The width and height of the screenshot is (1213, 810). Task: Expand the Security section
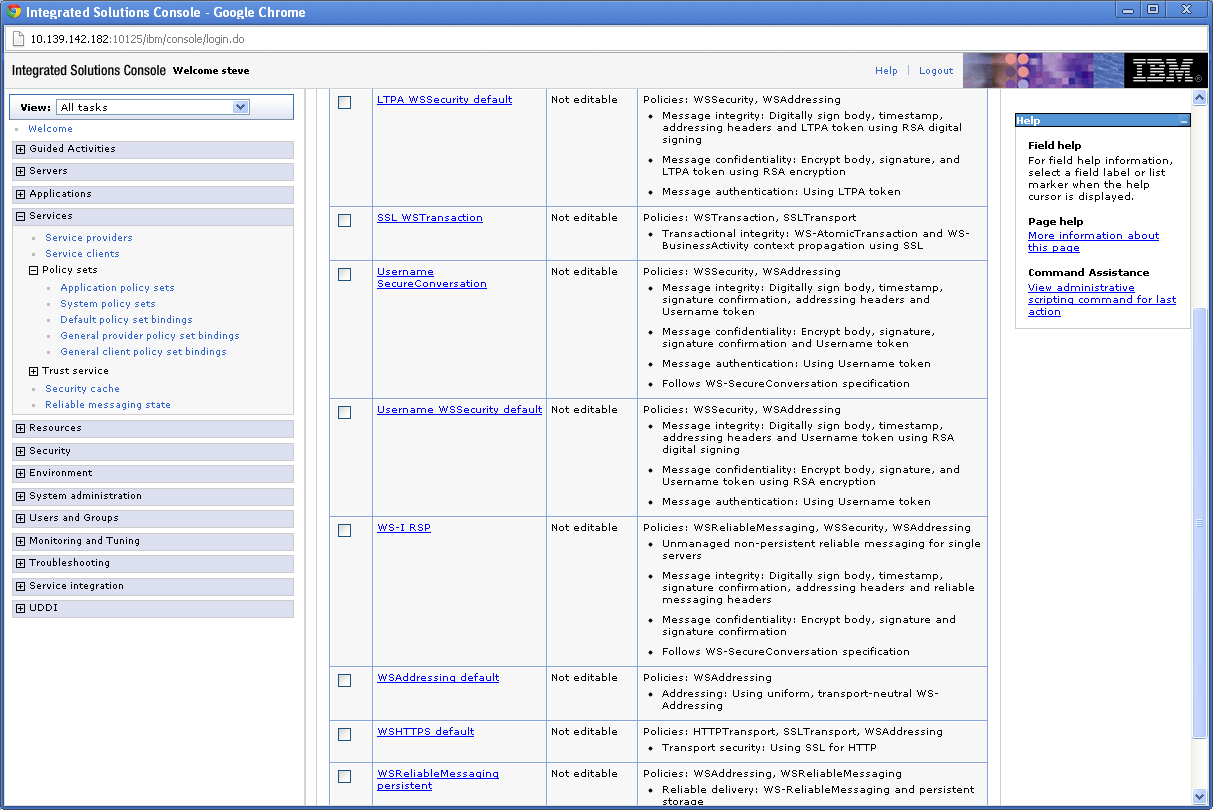(x=19, y=450)
